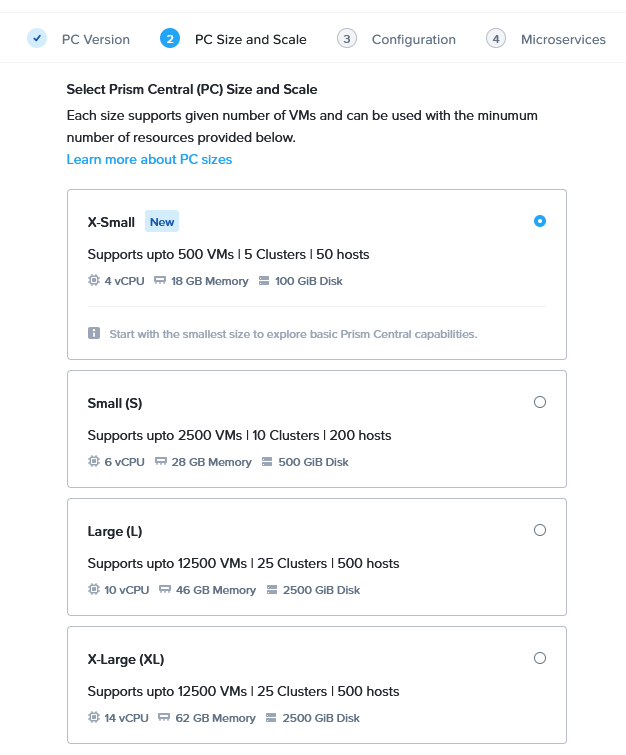Click the disk icon in X-Large card
The height and width of the screenshot is (755, 626).
[x=272, y=718]
